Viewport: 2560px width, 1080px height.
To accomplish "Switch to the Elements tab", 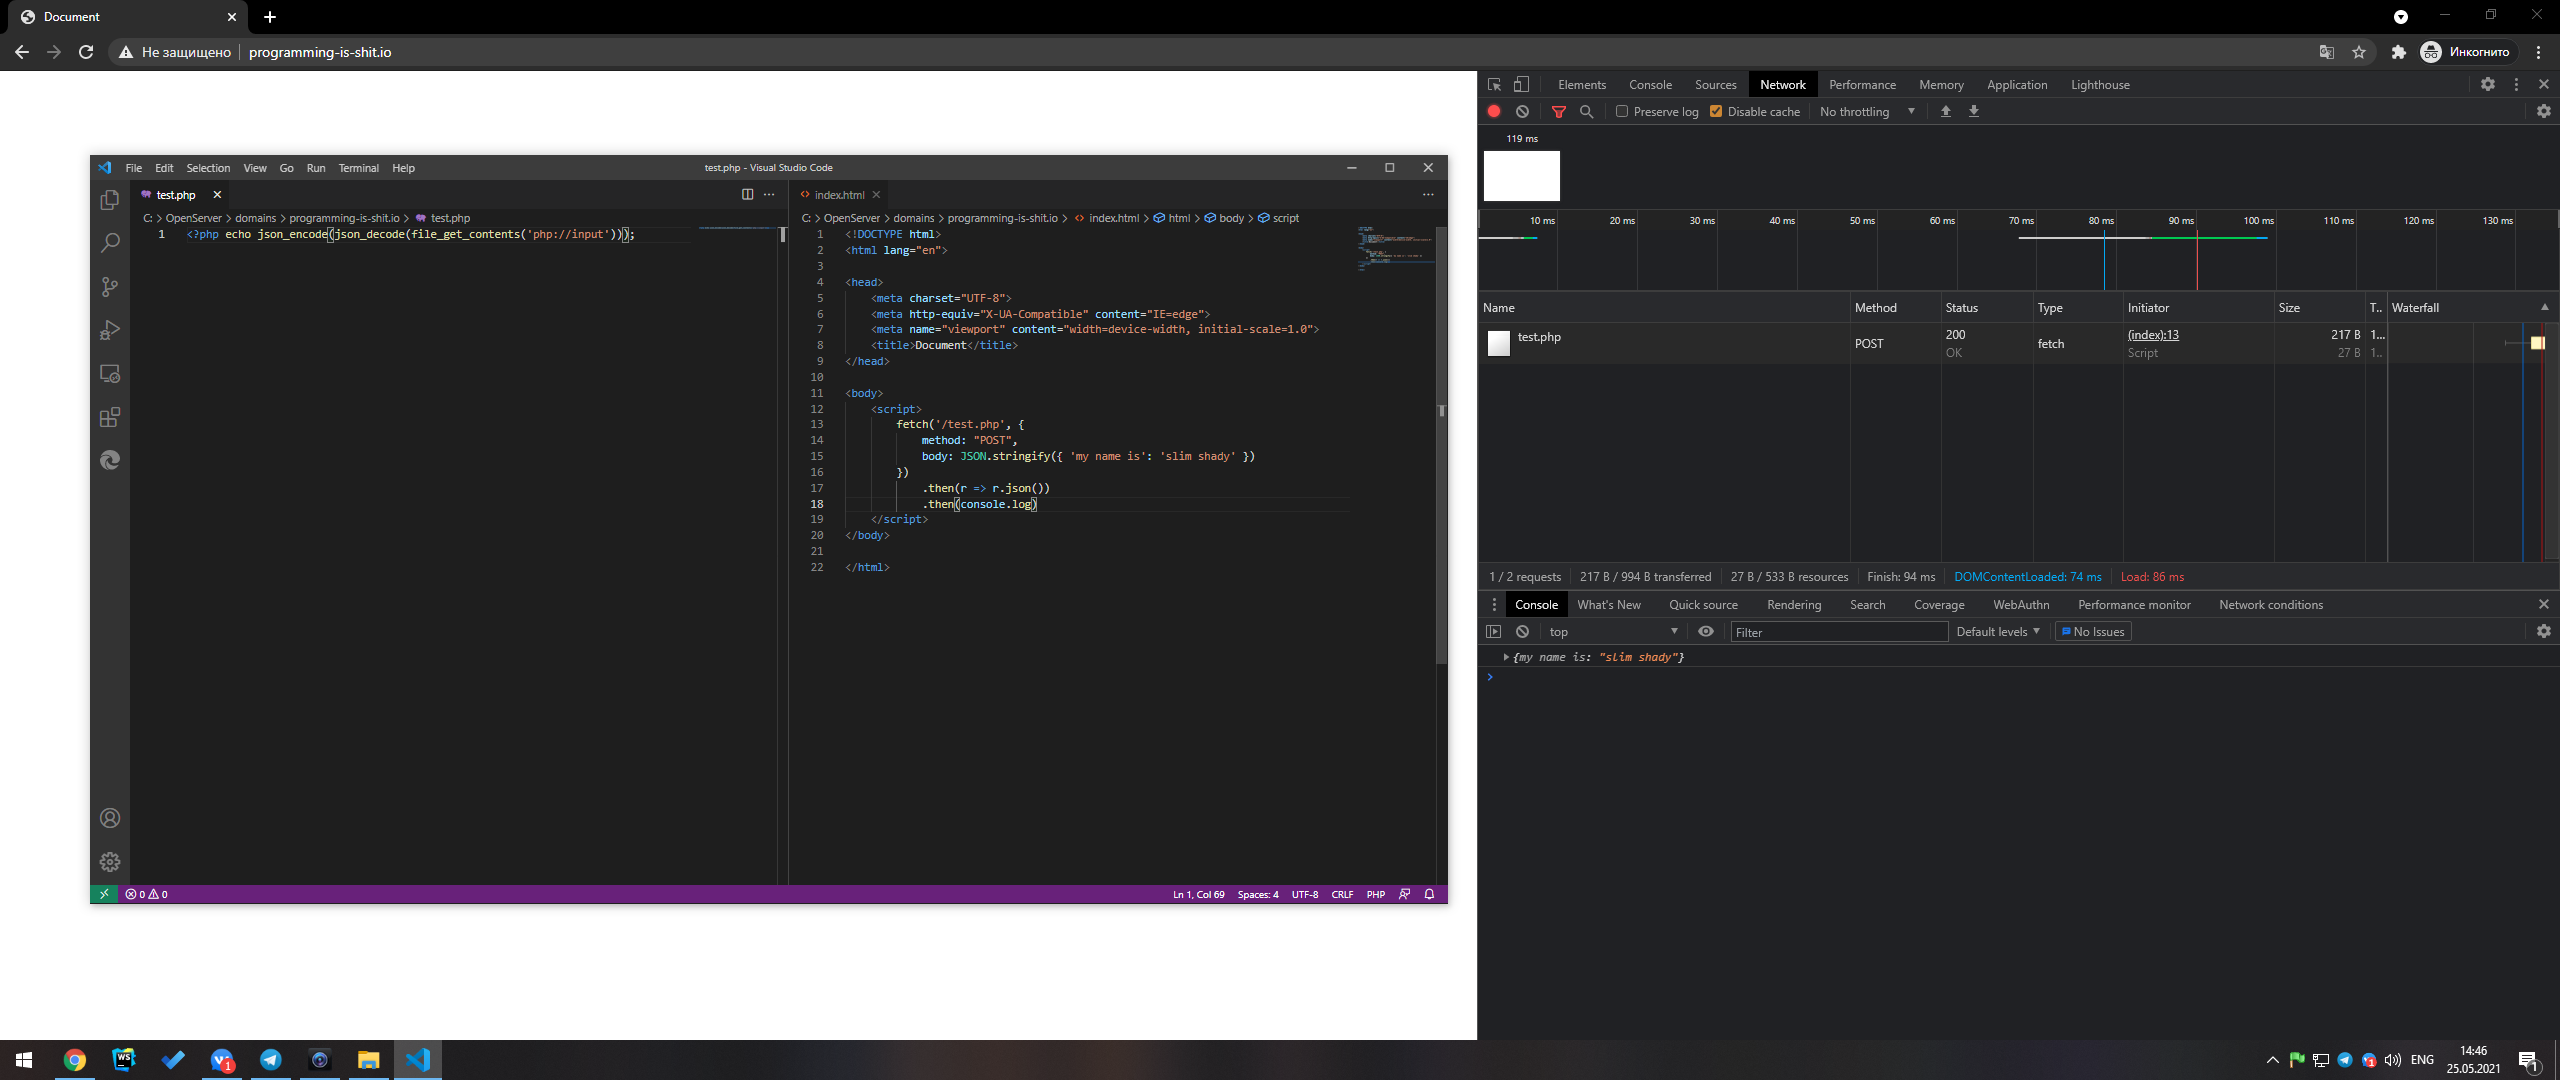I will (x=1582, y=85).
